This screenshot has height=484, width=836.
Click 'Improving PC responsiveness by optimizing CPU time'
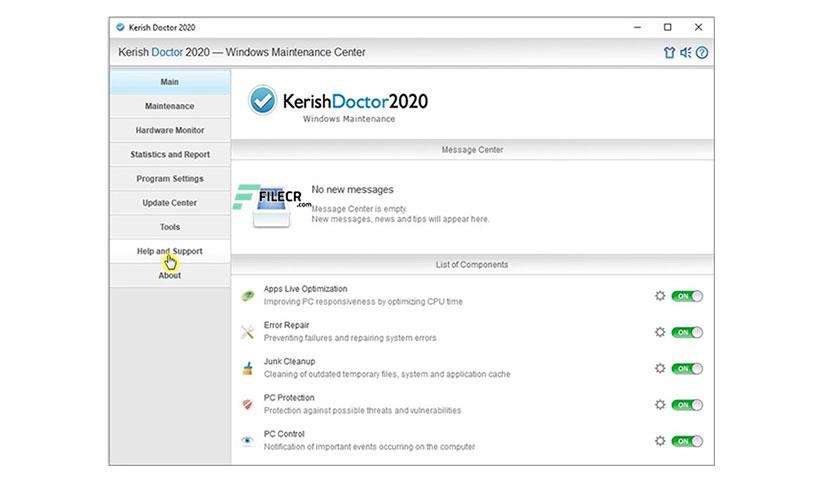[363, 302]
